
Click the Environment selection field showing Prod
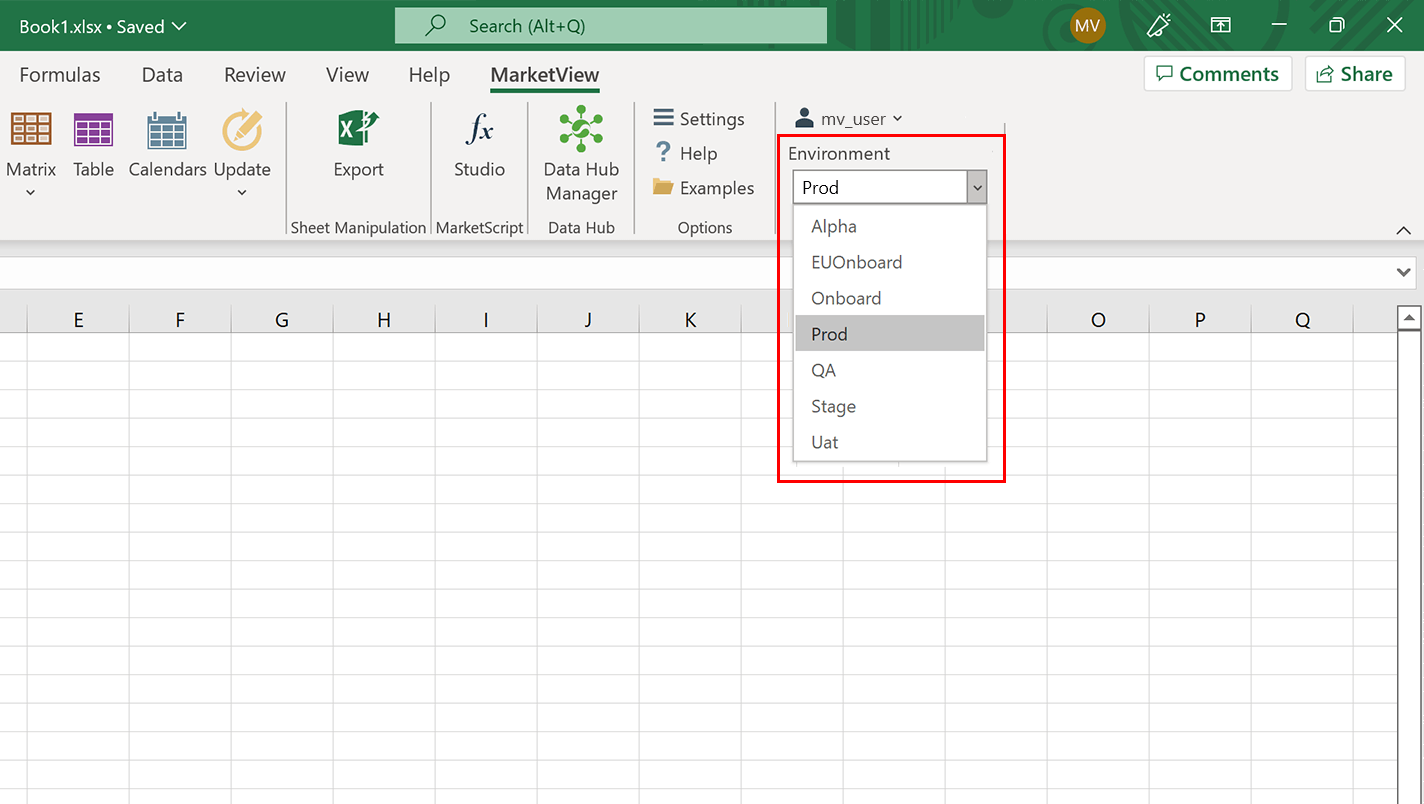(880, 187)
